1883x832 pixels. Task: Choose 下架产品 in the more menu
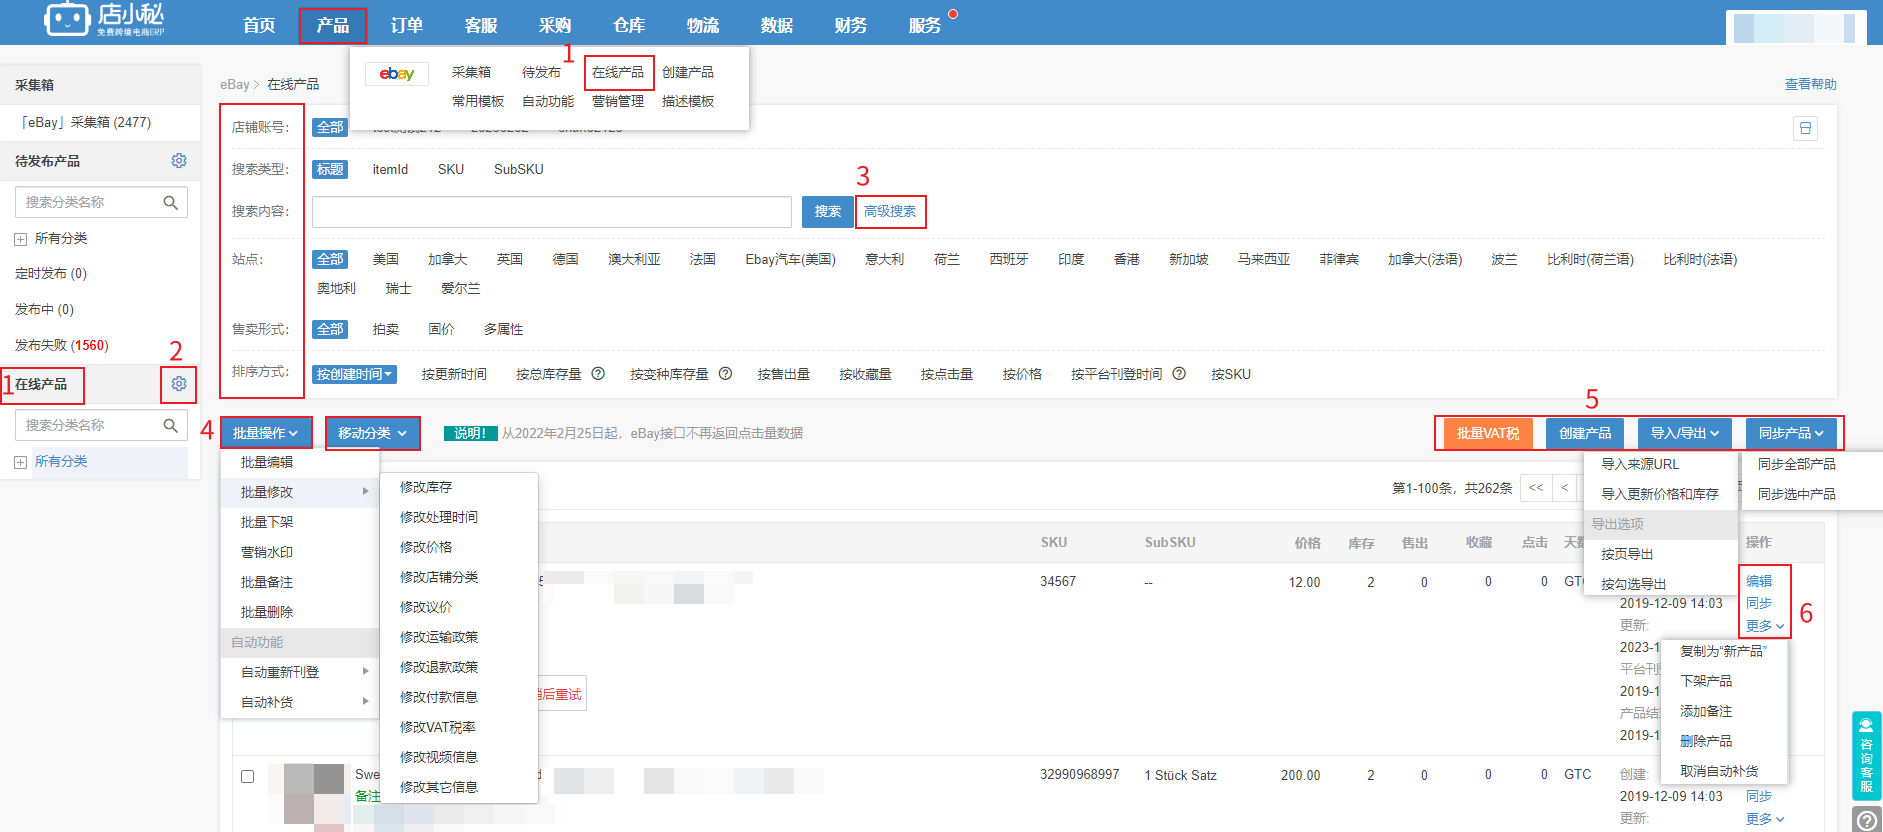1706,681
